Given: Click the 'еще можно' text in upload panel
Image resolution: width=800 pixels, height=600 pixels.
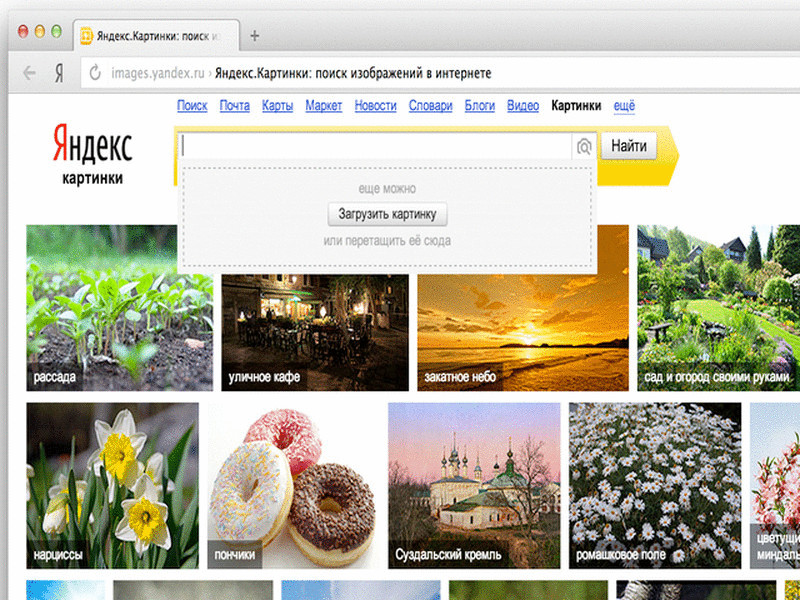Looking at the screenshot, I should [x=387, y=189].
